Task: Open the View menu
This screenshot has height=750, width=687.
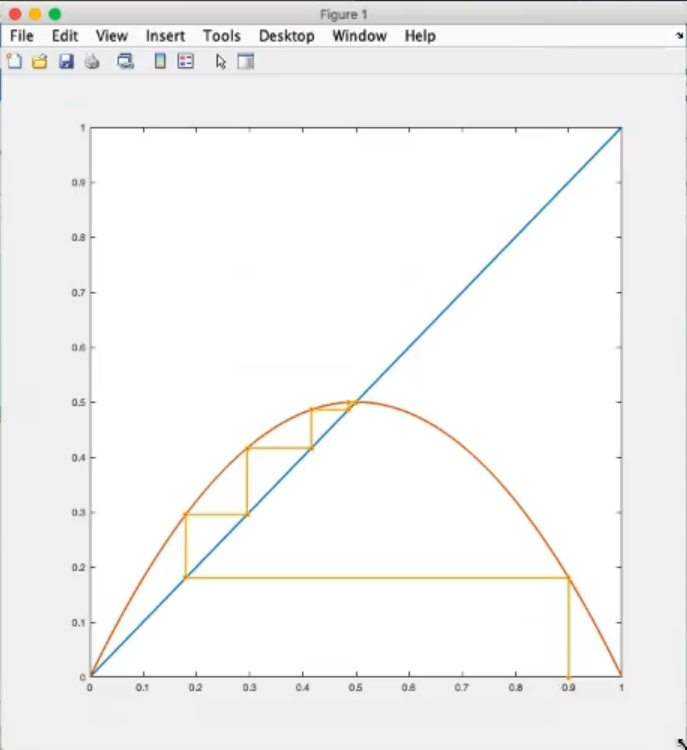Action: pos(111,36)
